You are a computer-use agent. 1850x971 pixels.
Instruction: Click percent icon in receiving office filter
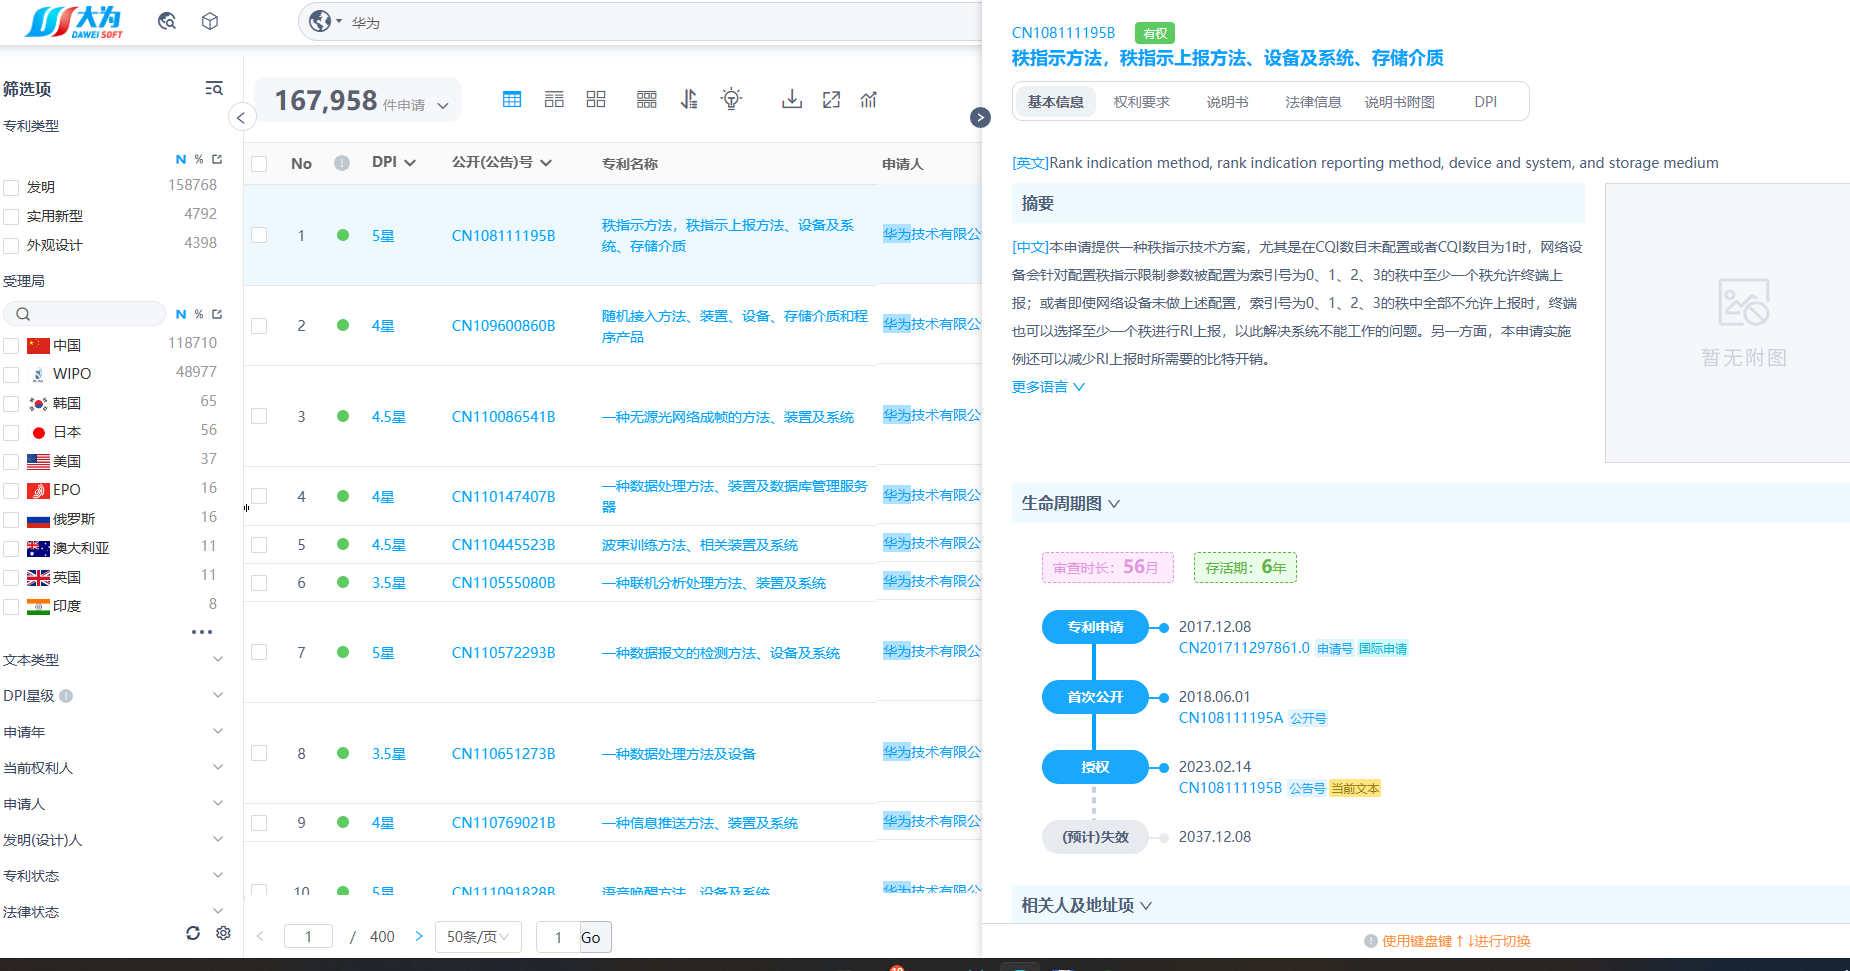[x=199, y=314]
